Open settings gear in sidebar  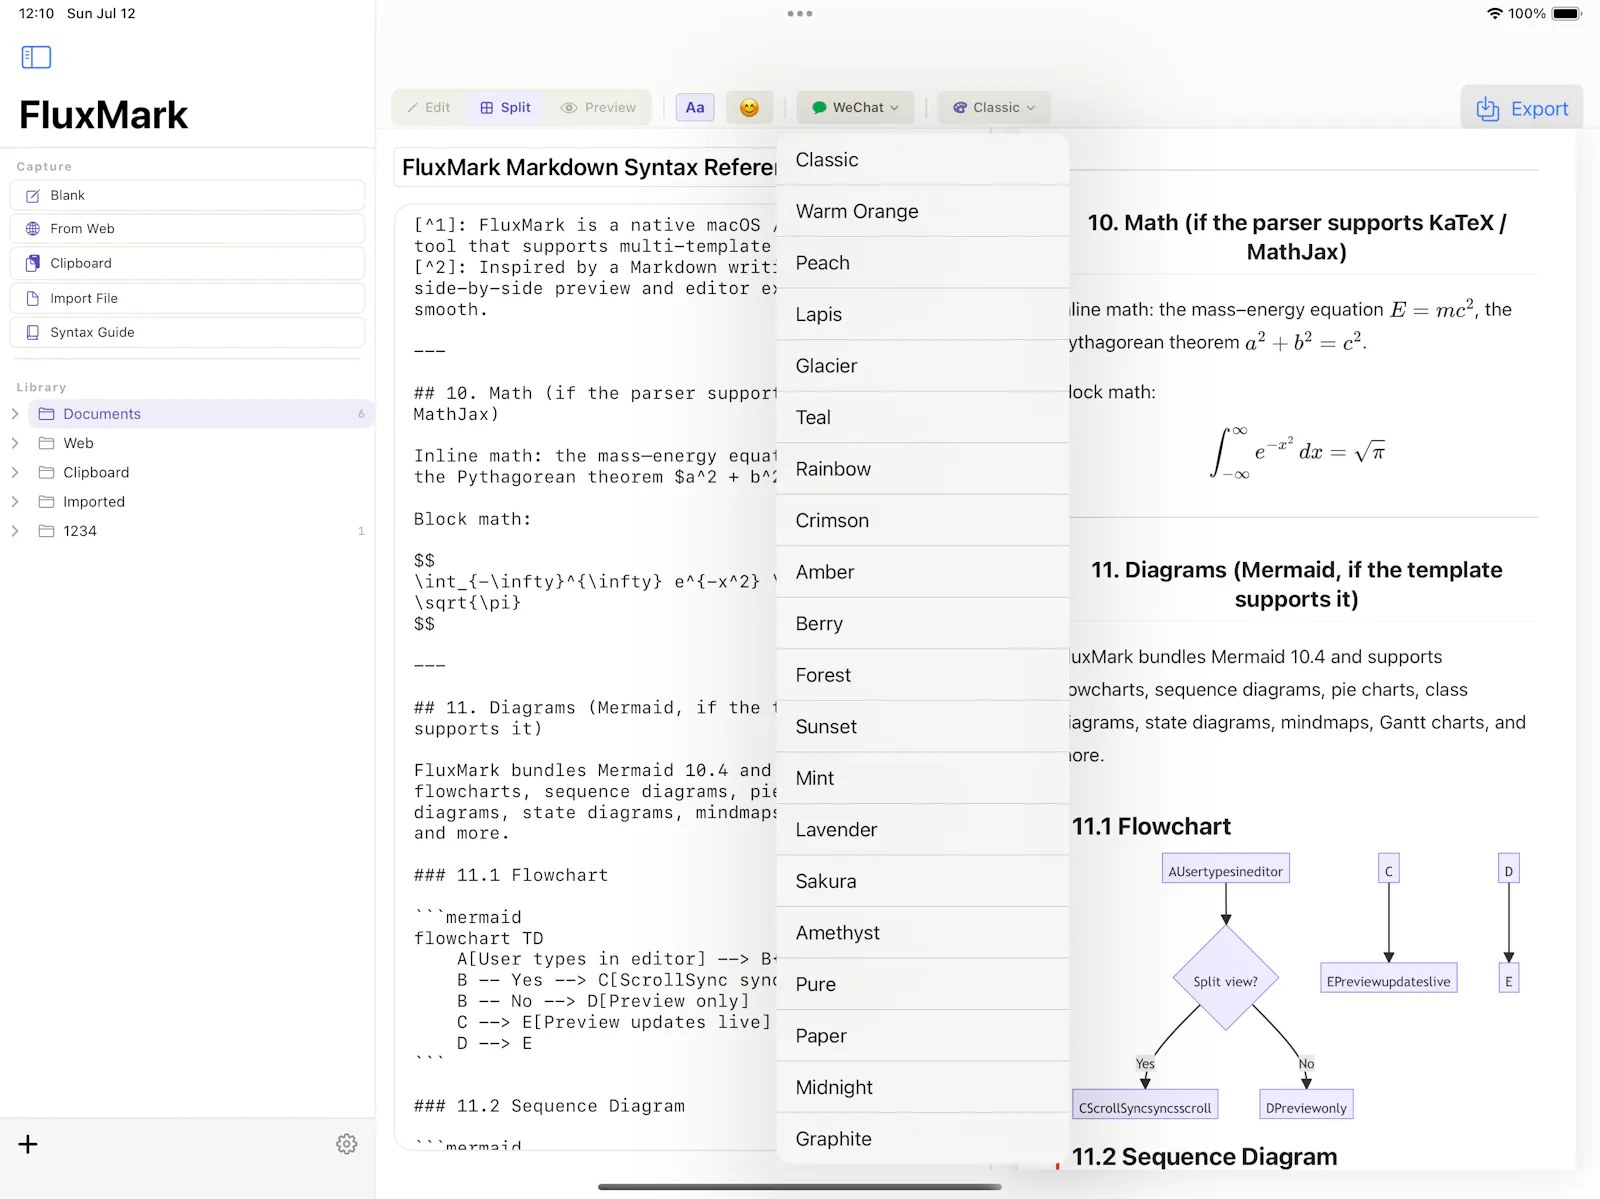346,1144
